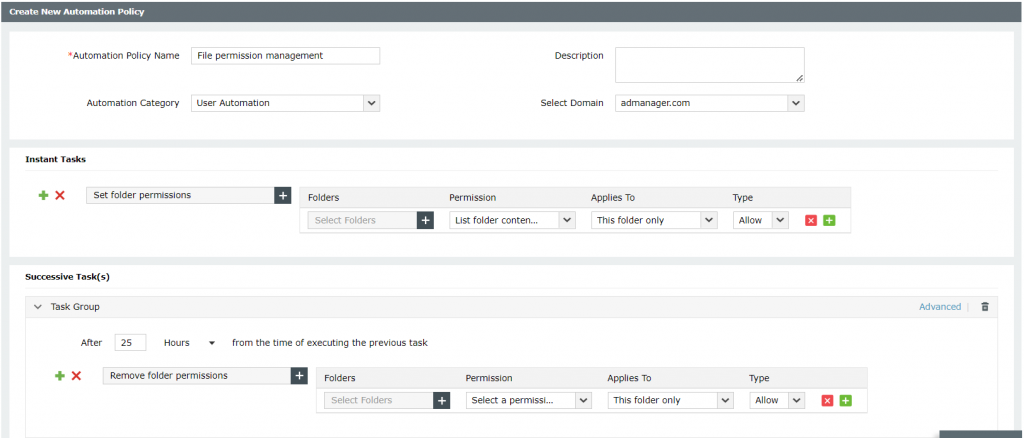The width and height of the screenshot is (1024, 438).
Task: Open the List folder contents permission dropdown
Action: [x=512, y=220]
